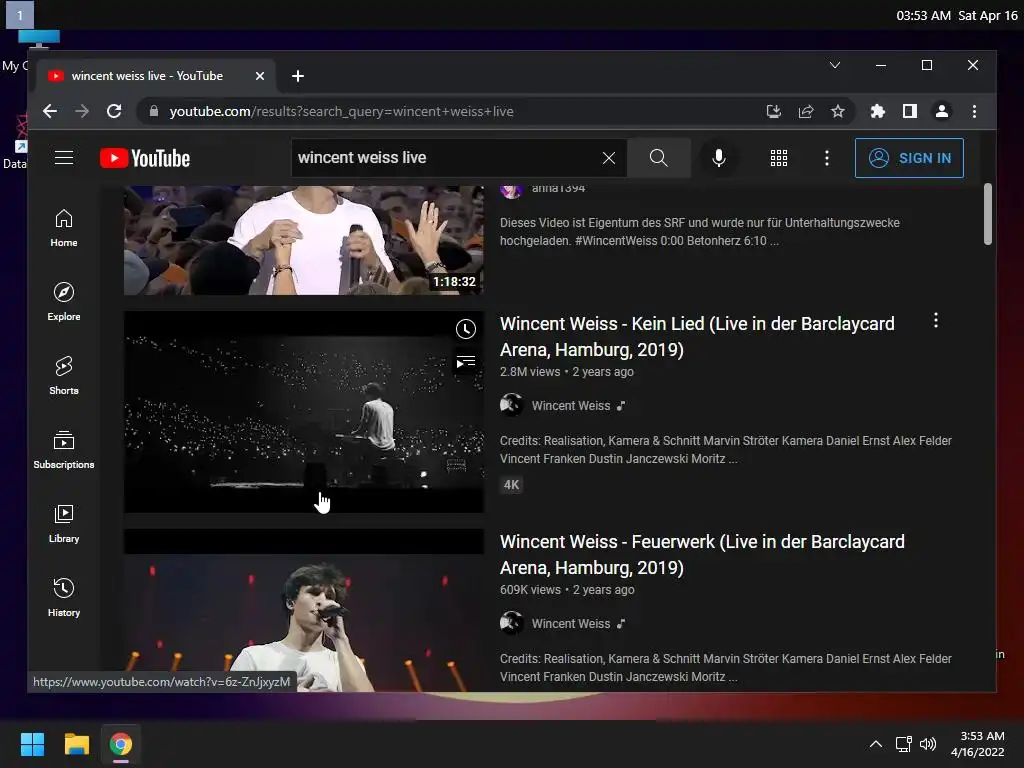Open Wincent Weiss channel under Feuerwerk
1024x768 pixels.
click(x=571, y=624)
